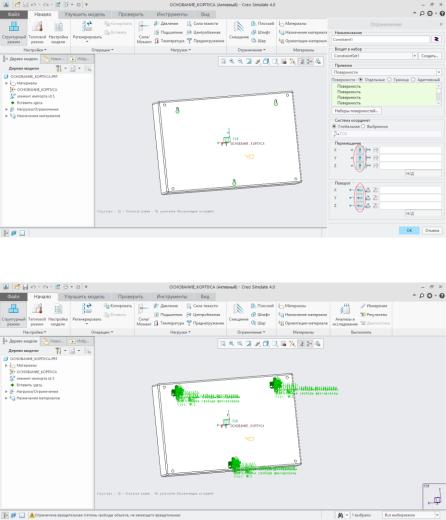The image size is (446, 520).
Task: Open the Поверхности references dropdown
Action: [x=439, y=72]
